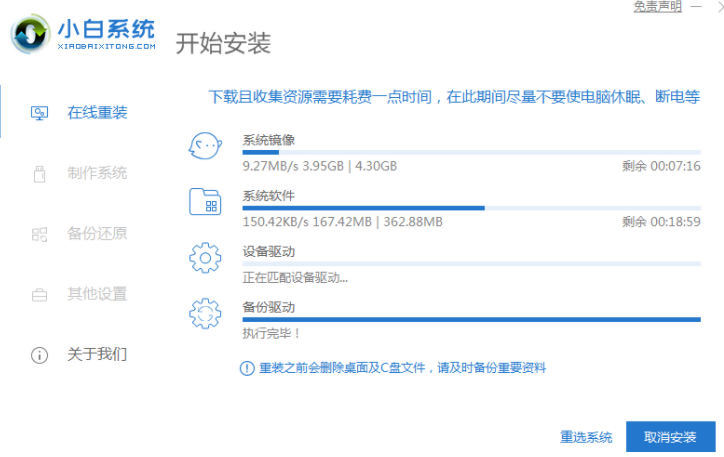The height and width of the screenshot is (457, 724).
Task: Click the 关于我们 info icon
Action: (39, 355)
